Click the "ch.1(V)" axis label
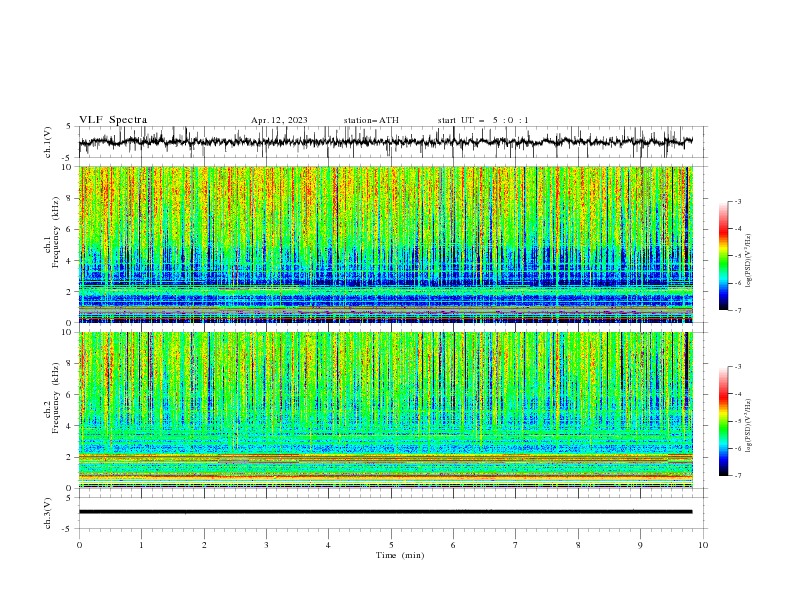 click(x=48, y=142)
